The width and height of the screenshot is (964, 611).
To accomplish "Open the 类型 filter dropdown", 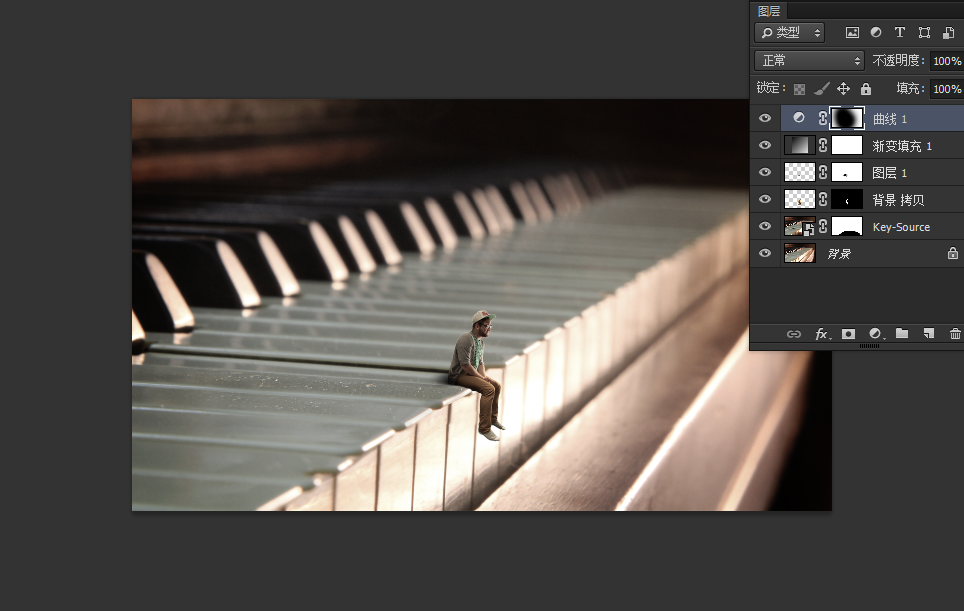I will 789,33.
